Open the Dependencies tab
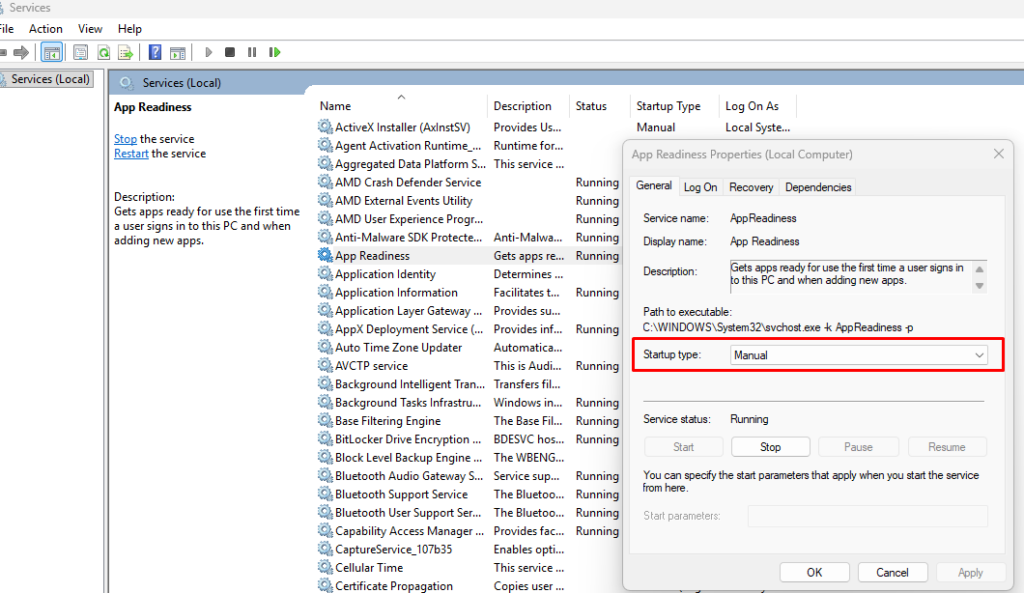The width and height of the screenshot is (1024, 593). pyautogui.click(x=818, y=187)
